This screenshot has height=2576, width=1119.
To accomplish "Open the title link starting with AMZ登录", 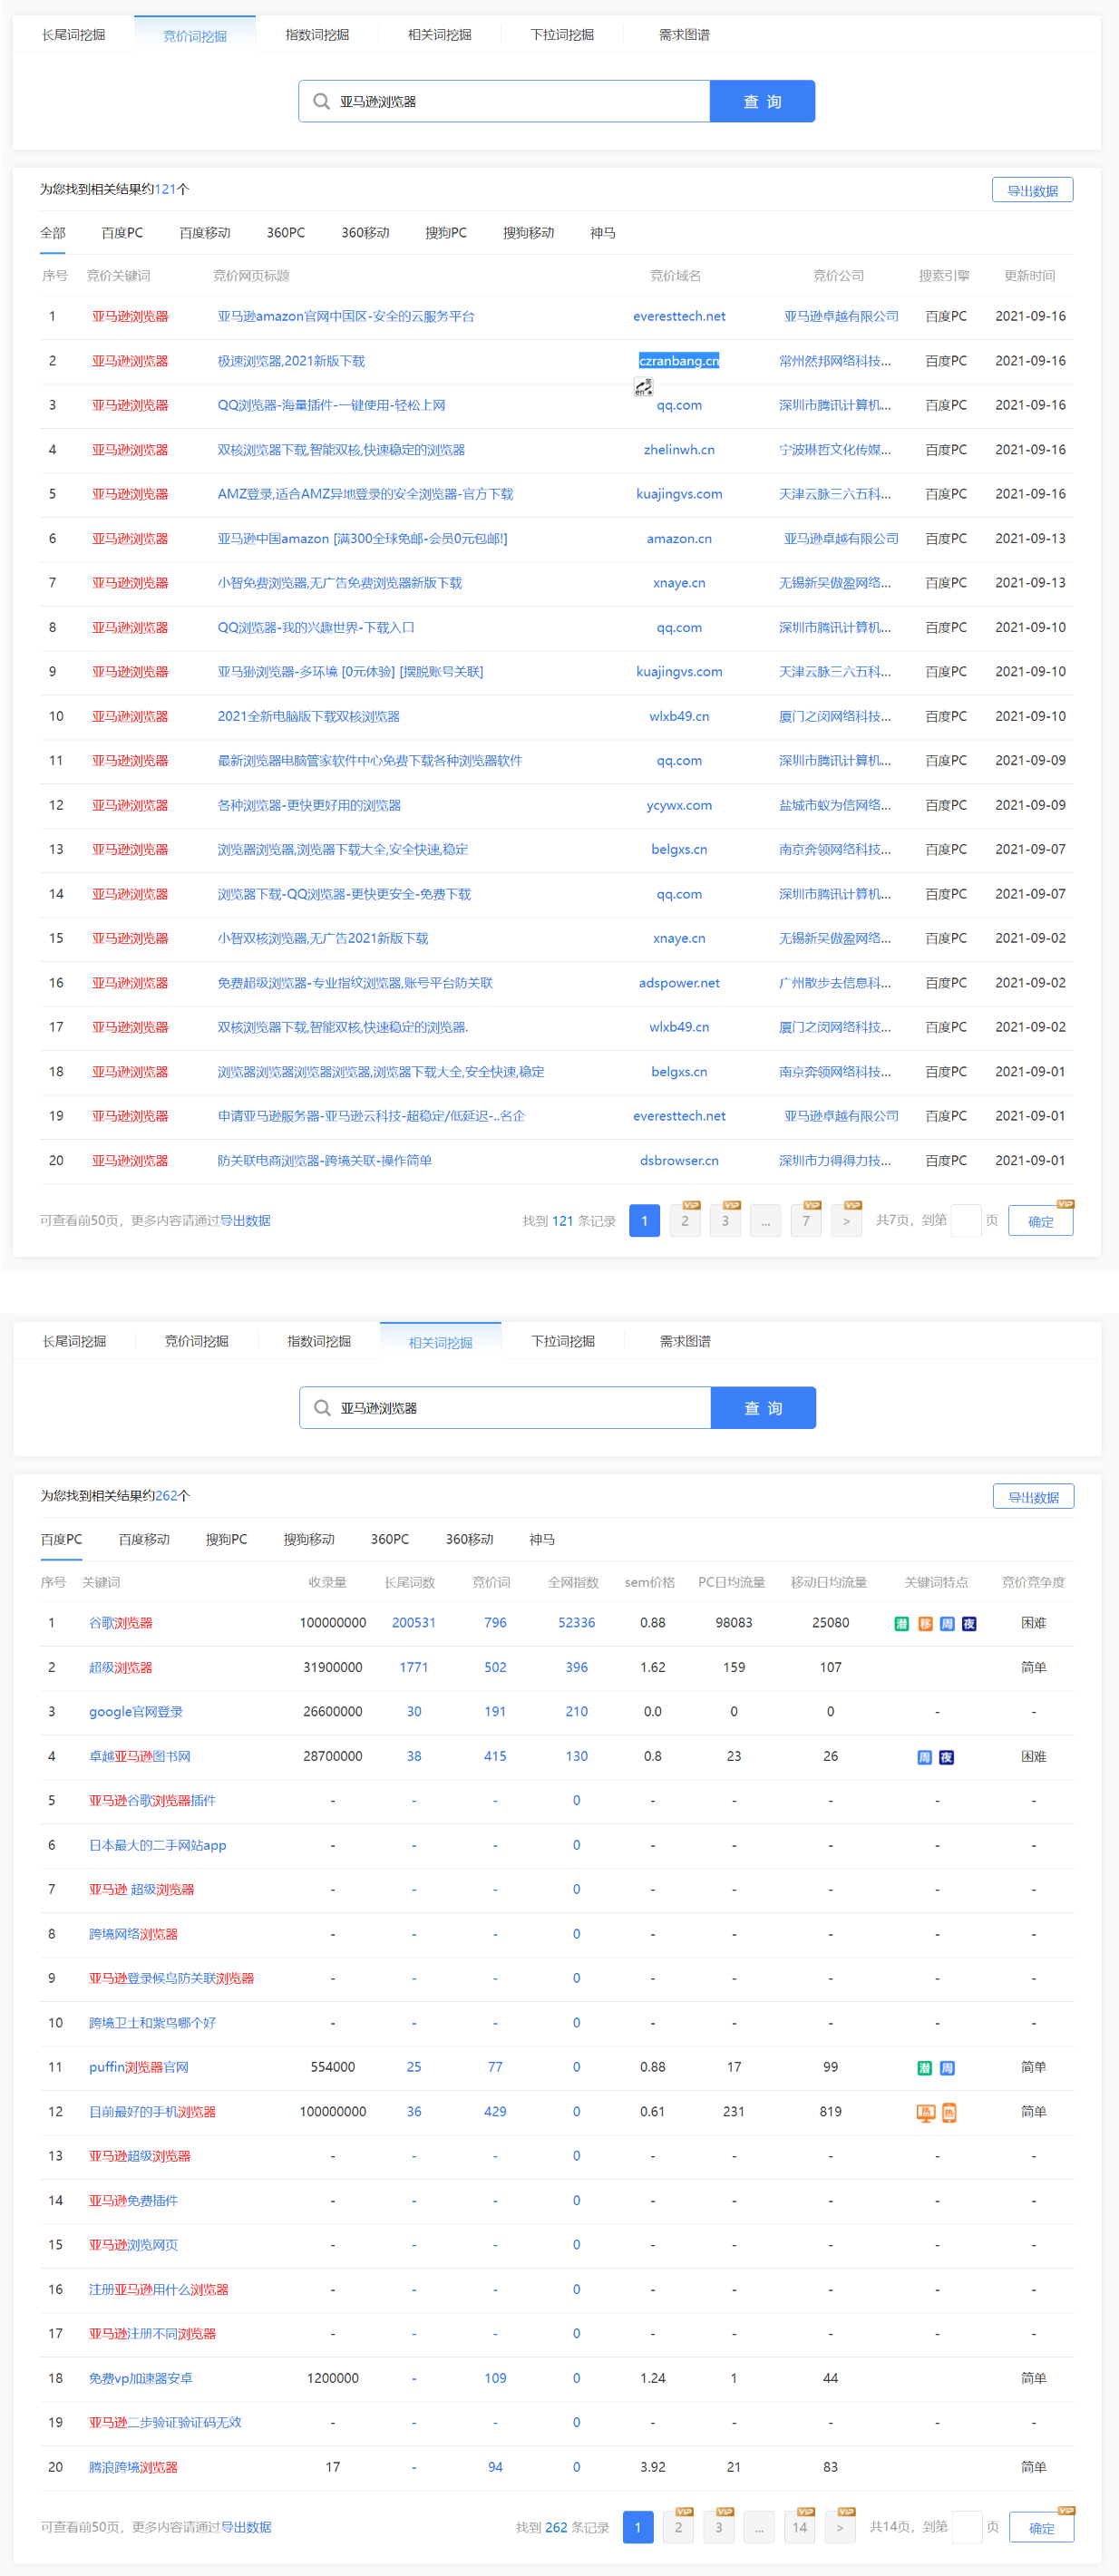I will point(365,494).
